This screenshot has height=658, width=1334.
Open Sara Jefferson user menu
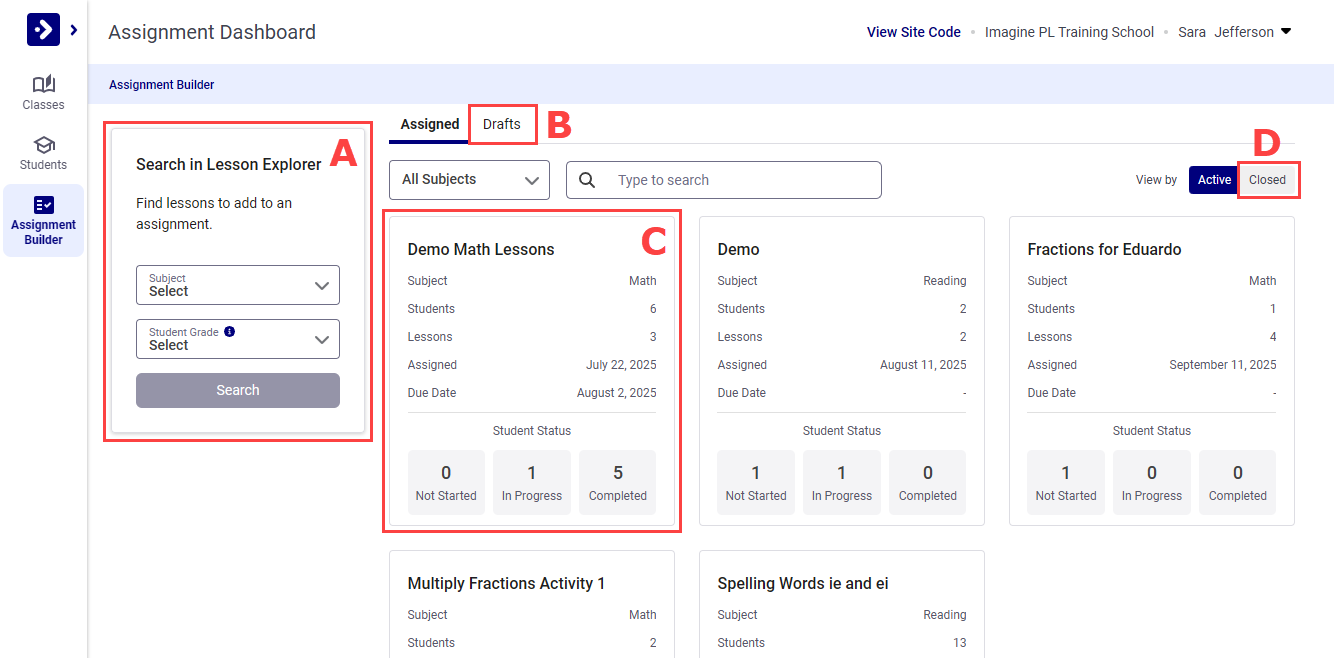coord(1235,32)
